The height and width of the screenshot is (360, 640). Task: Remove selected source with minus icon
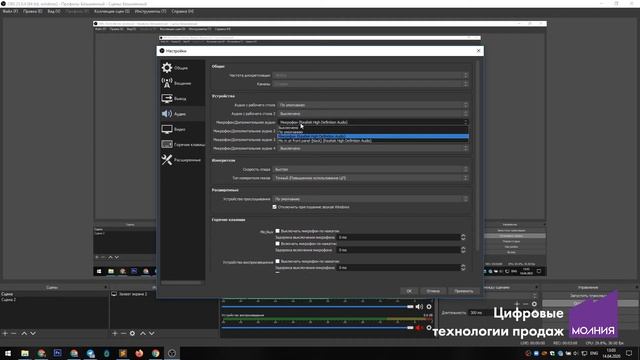[123, 333]
